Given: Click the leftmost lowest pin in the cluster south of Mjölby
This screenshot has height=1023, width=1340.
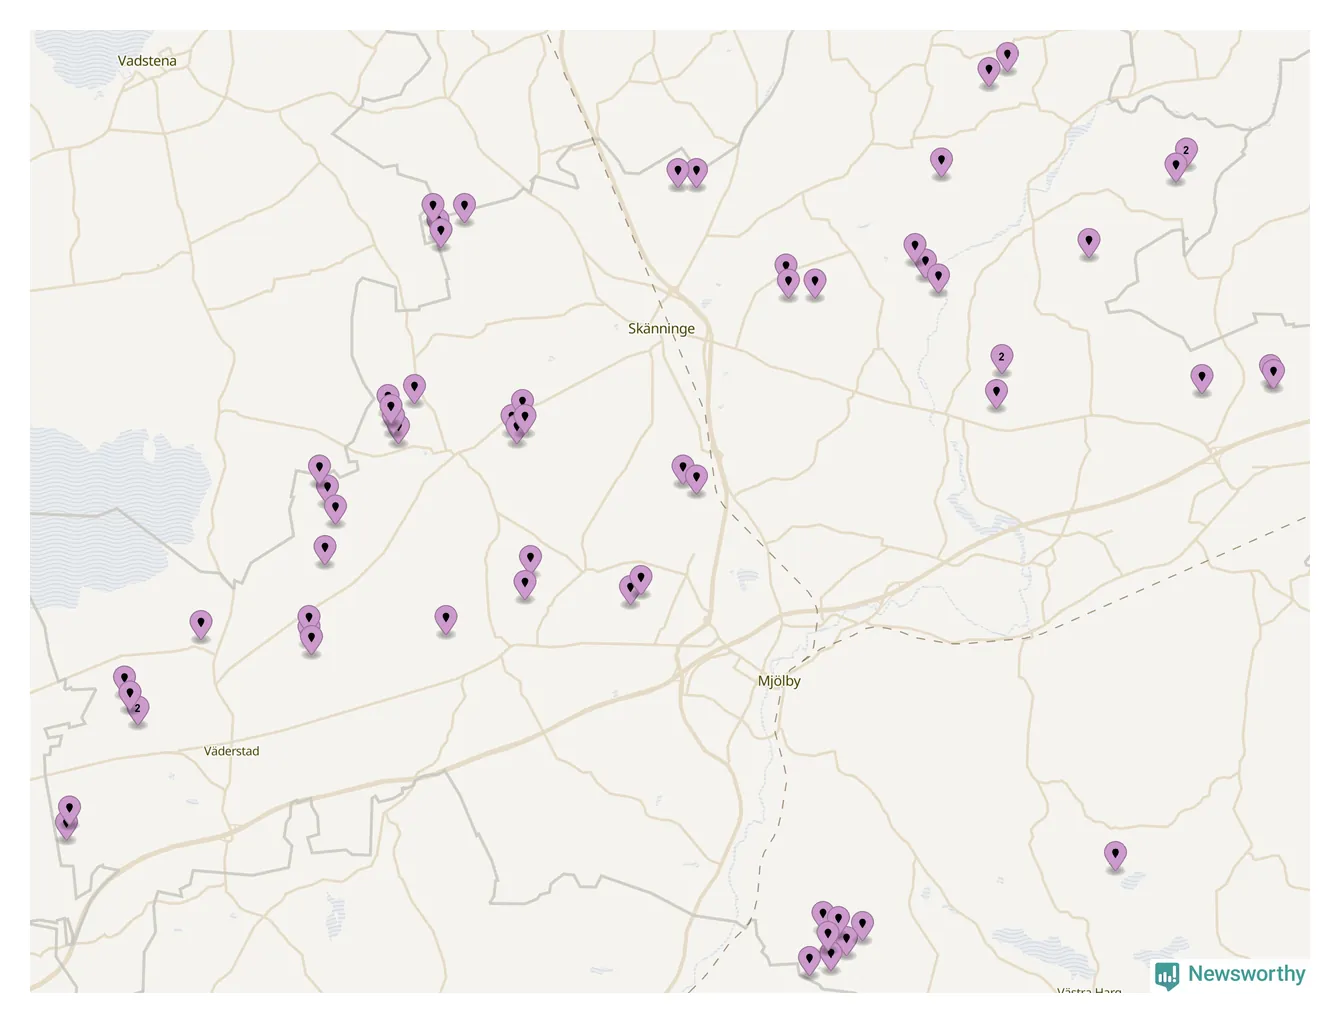Looking at the screenshot, I should coord(810,961).
